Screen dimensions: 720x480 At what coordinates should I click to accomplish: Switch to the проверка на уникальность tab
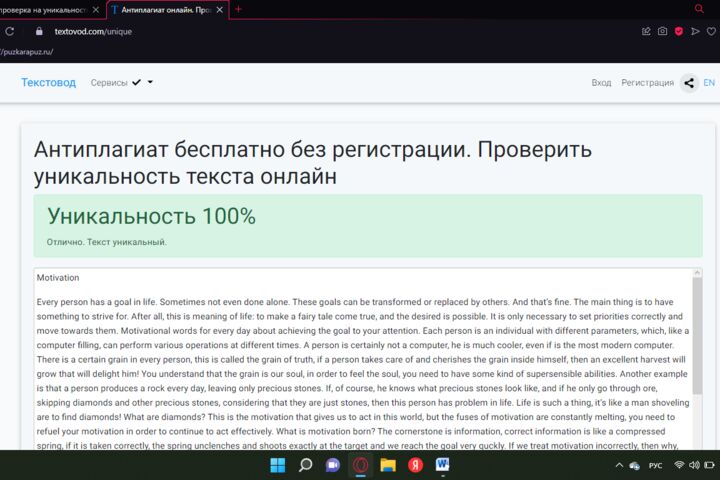pos(44,10)
